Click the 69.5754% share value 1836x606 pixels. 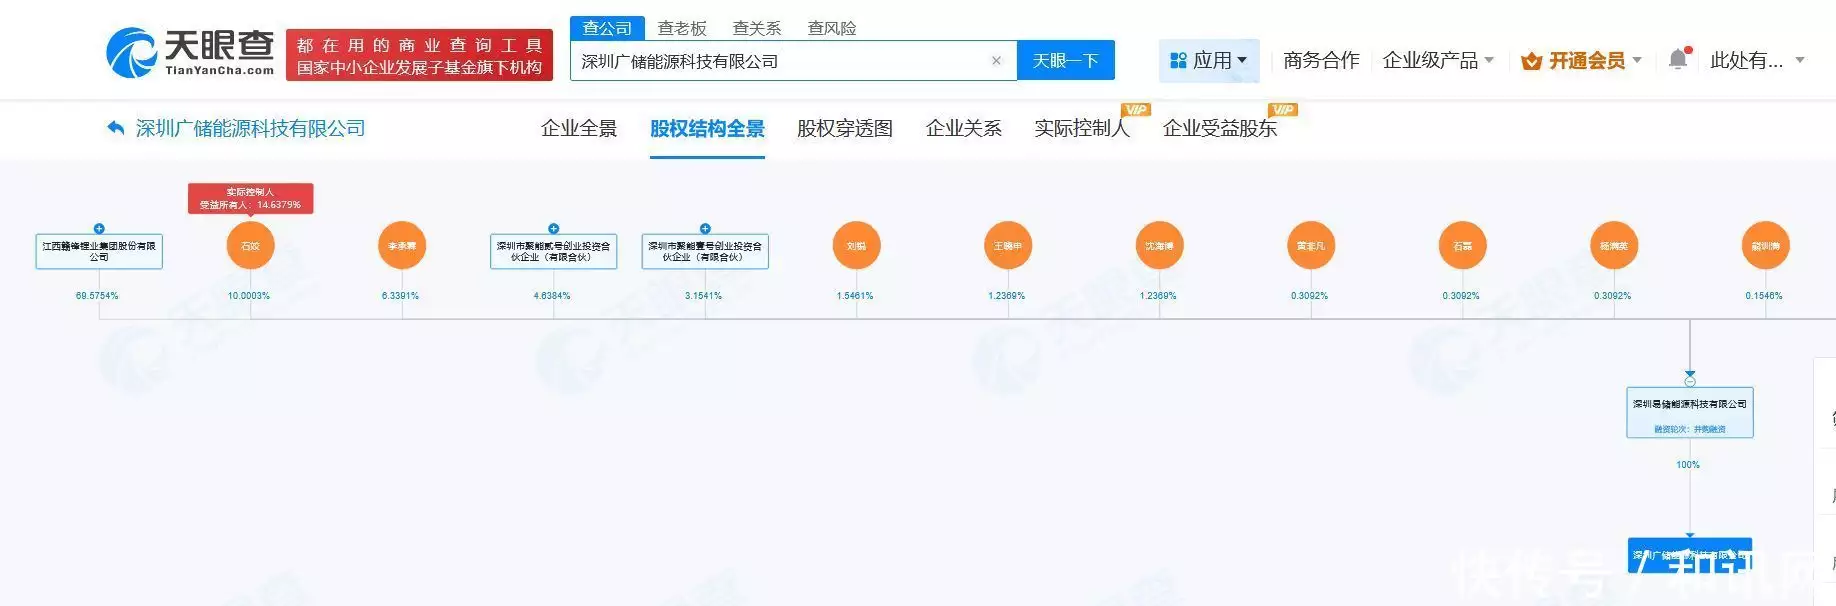[x=97, y=296]
